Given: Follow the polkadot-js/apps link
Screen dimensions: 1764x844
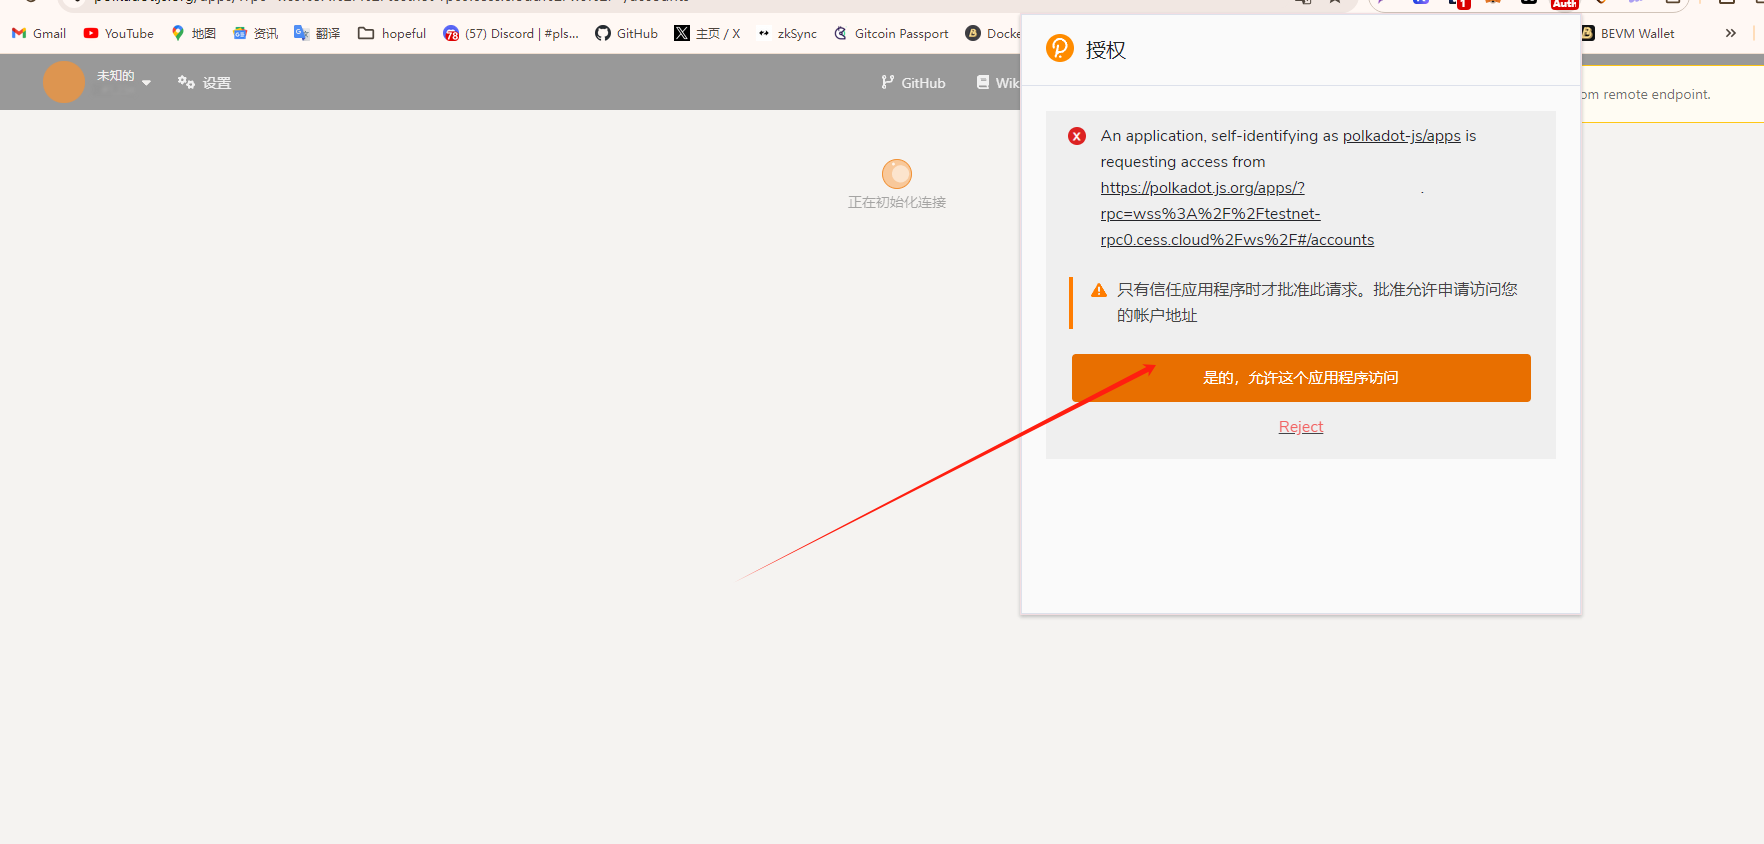Looking at the screenshot, I should [x=1401, y=136].
